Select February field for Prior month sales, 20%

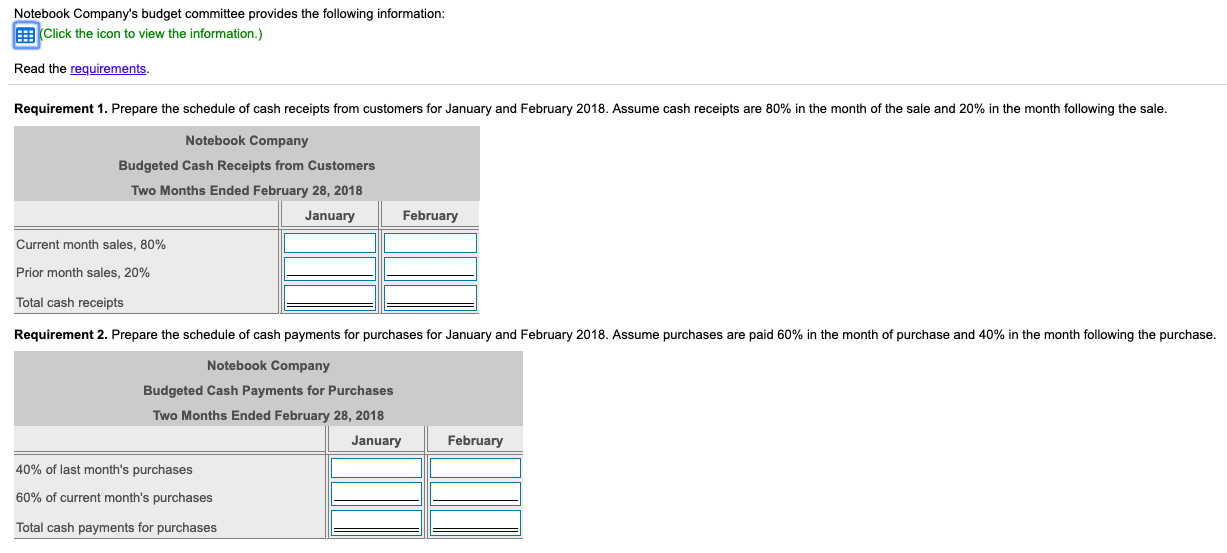click(x=431, y=269)
